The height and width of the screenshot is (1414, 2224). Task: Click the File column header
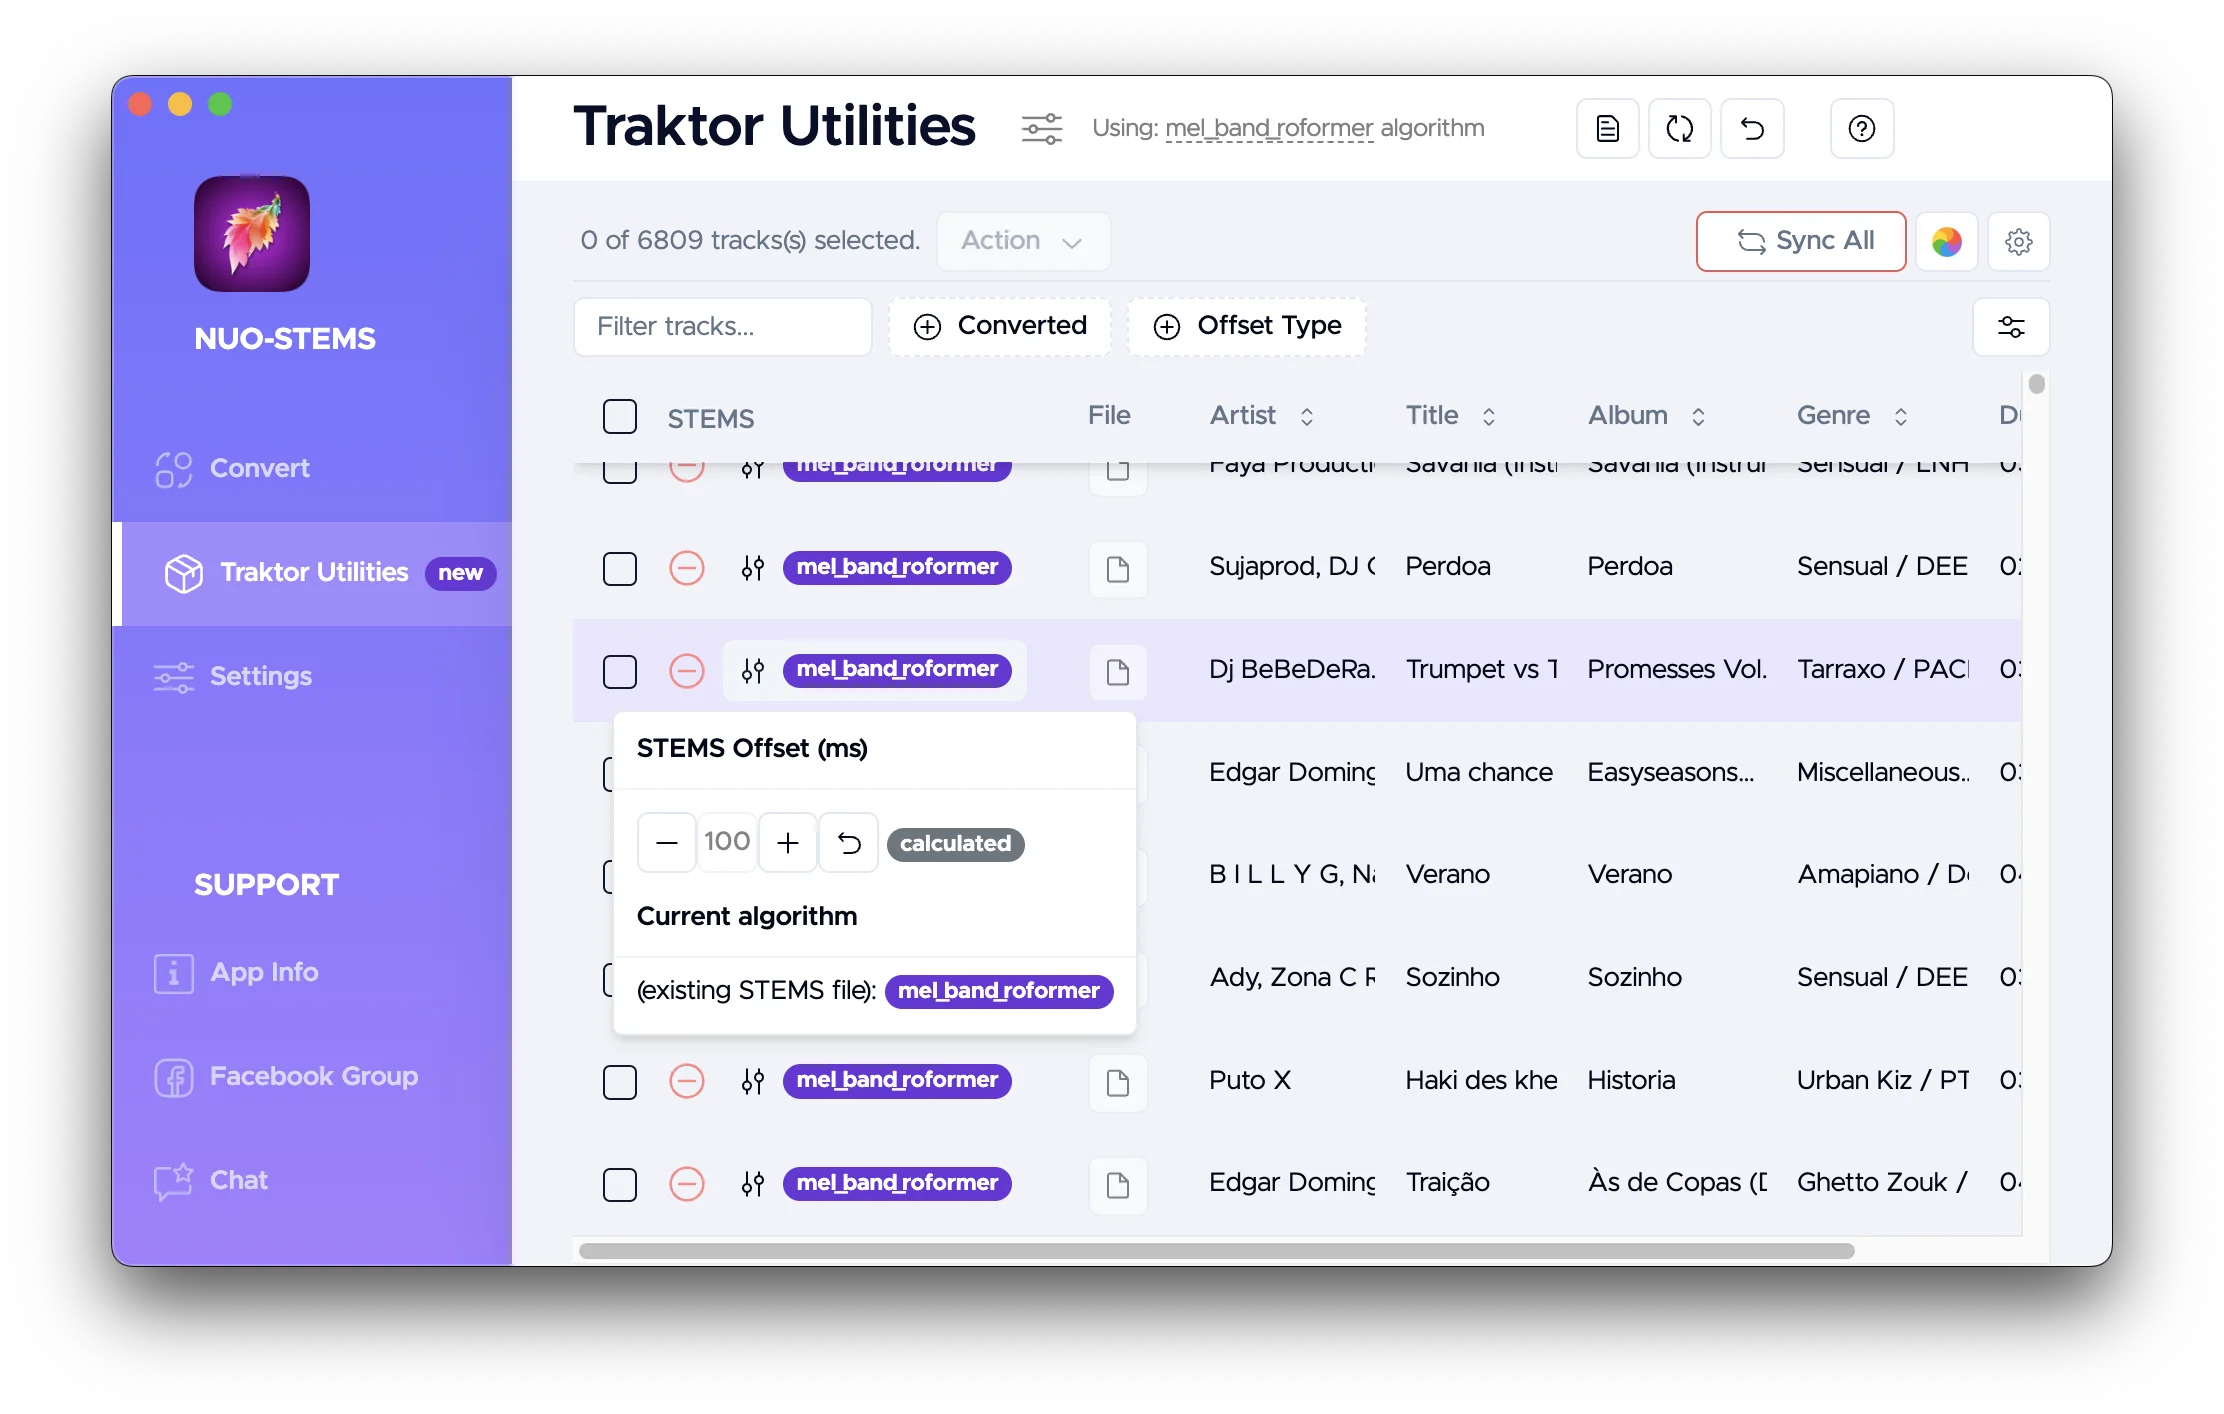[x=1109, y=416]
